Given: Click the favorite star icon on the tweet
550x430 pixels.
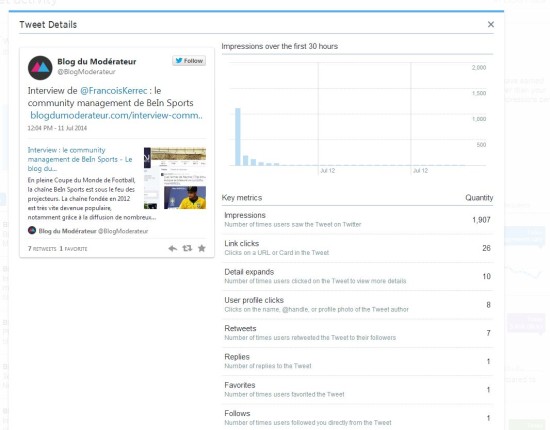Looking at the screenshot, I should point(202,248).
